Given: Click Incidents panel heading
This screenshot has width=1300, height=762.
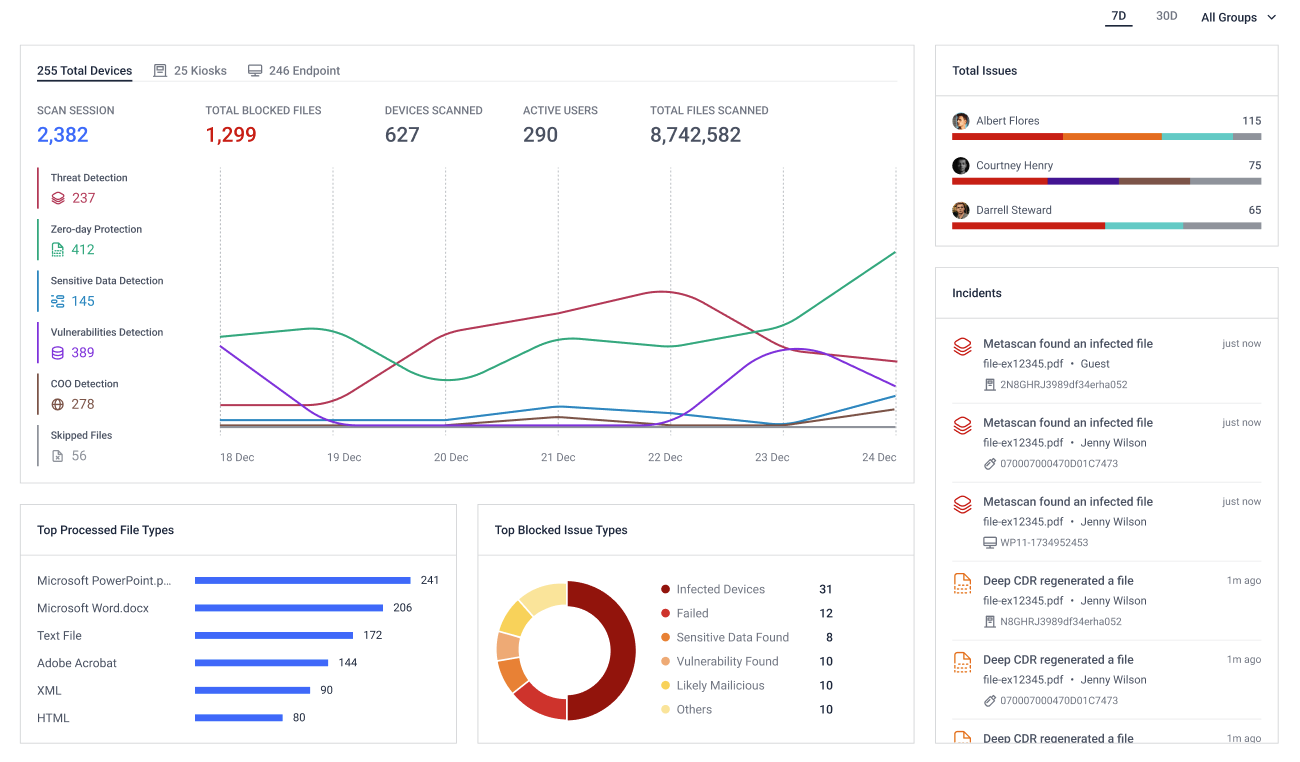Looking at the screenshot, I should pos(977,293).
